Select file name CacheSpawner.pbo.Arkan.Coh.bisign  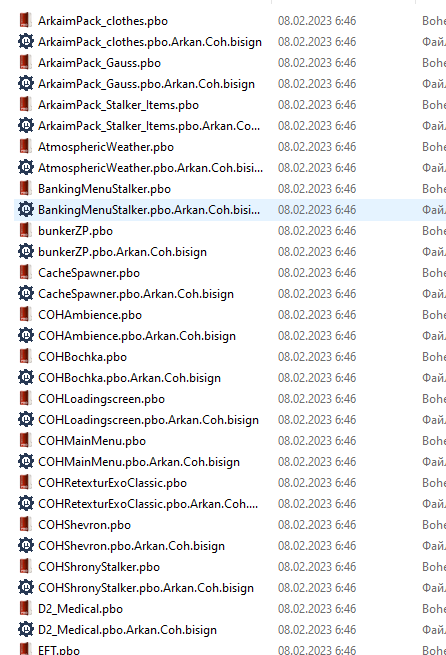coord(136,294)
